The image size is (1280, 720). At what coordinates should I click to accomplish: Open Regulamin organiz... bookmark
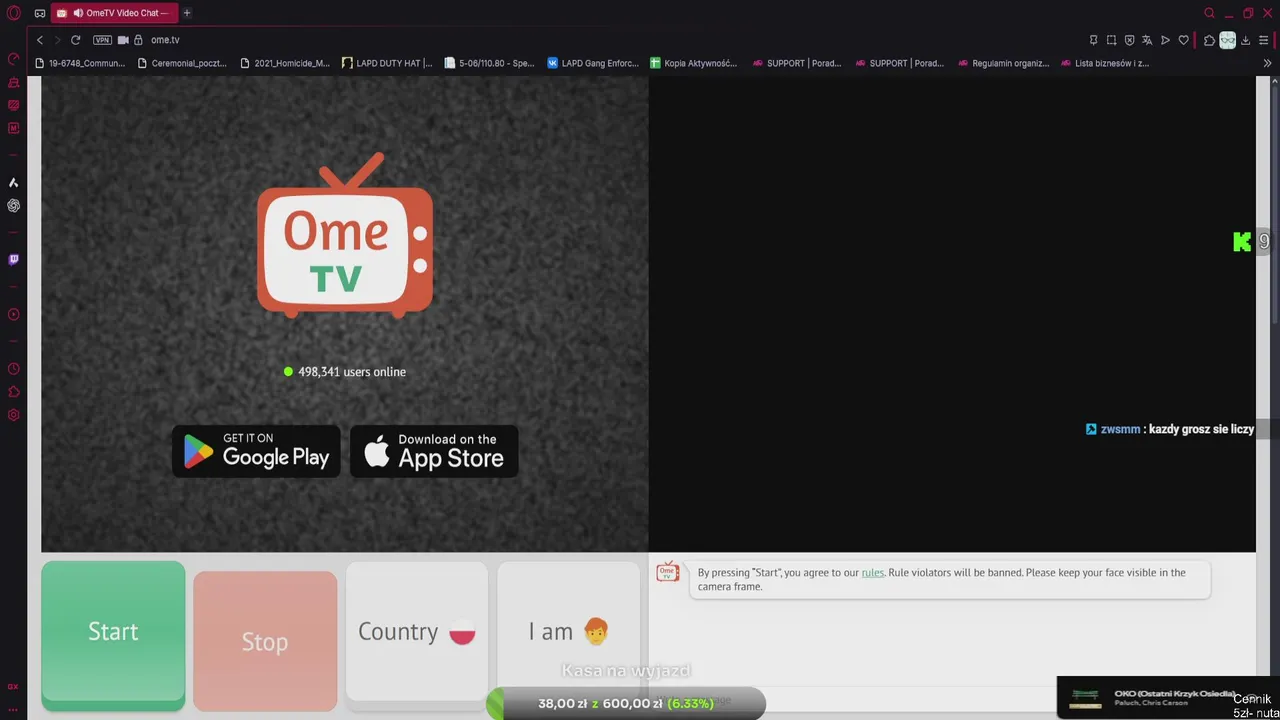tap(1003, 63)
